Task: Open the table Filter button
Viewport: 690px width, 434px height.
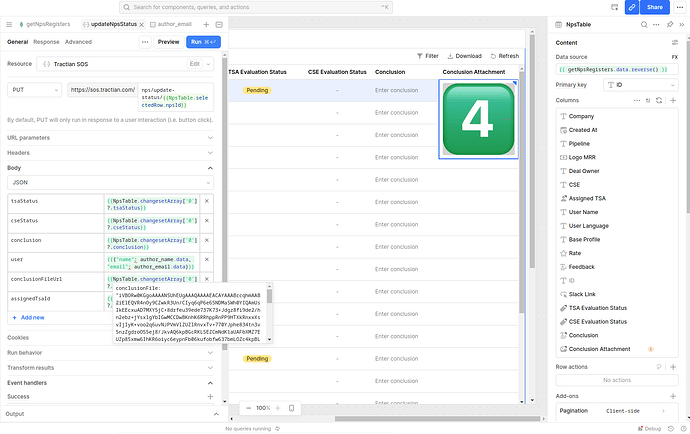Action: coord(428,56)
